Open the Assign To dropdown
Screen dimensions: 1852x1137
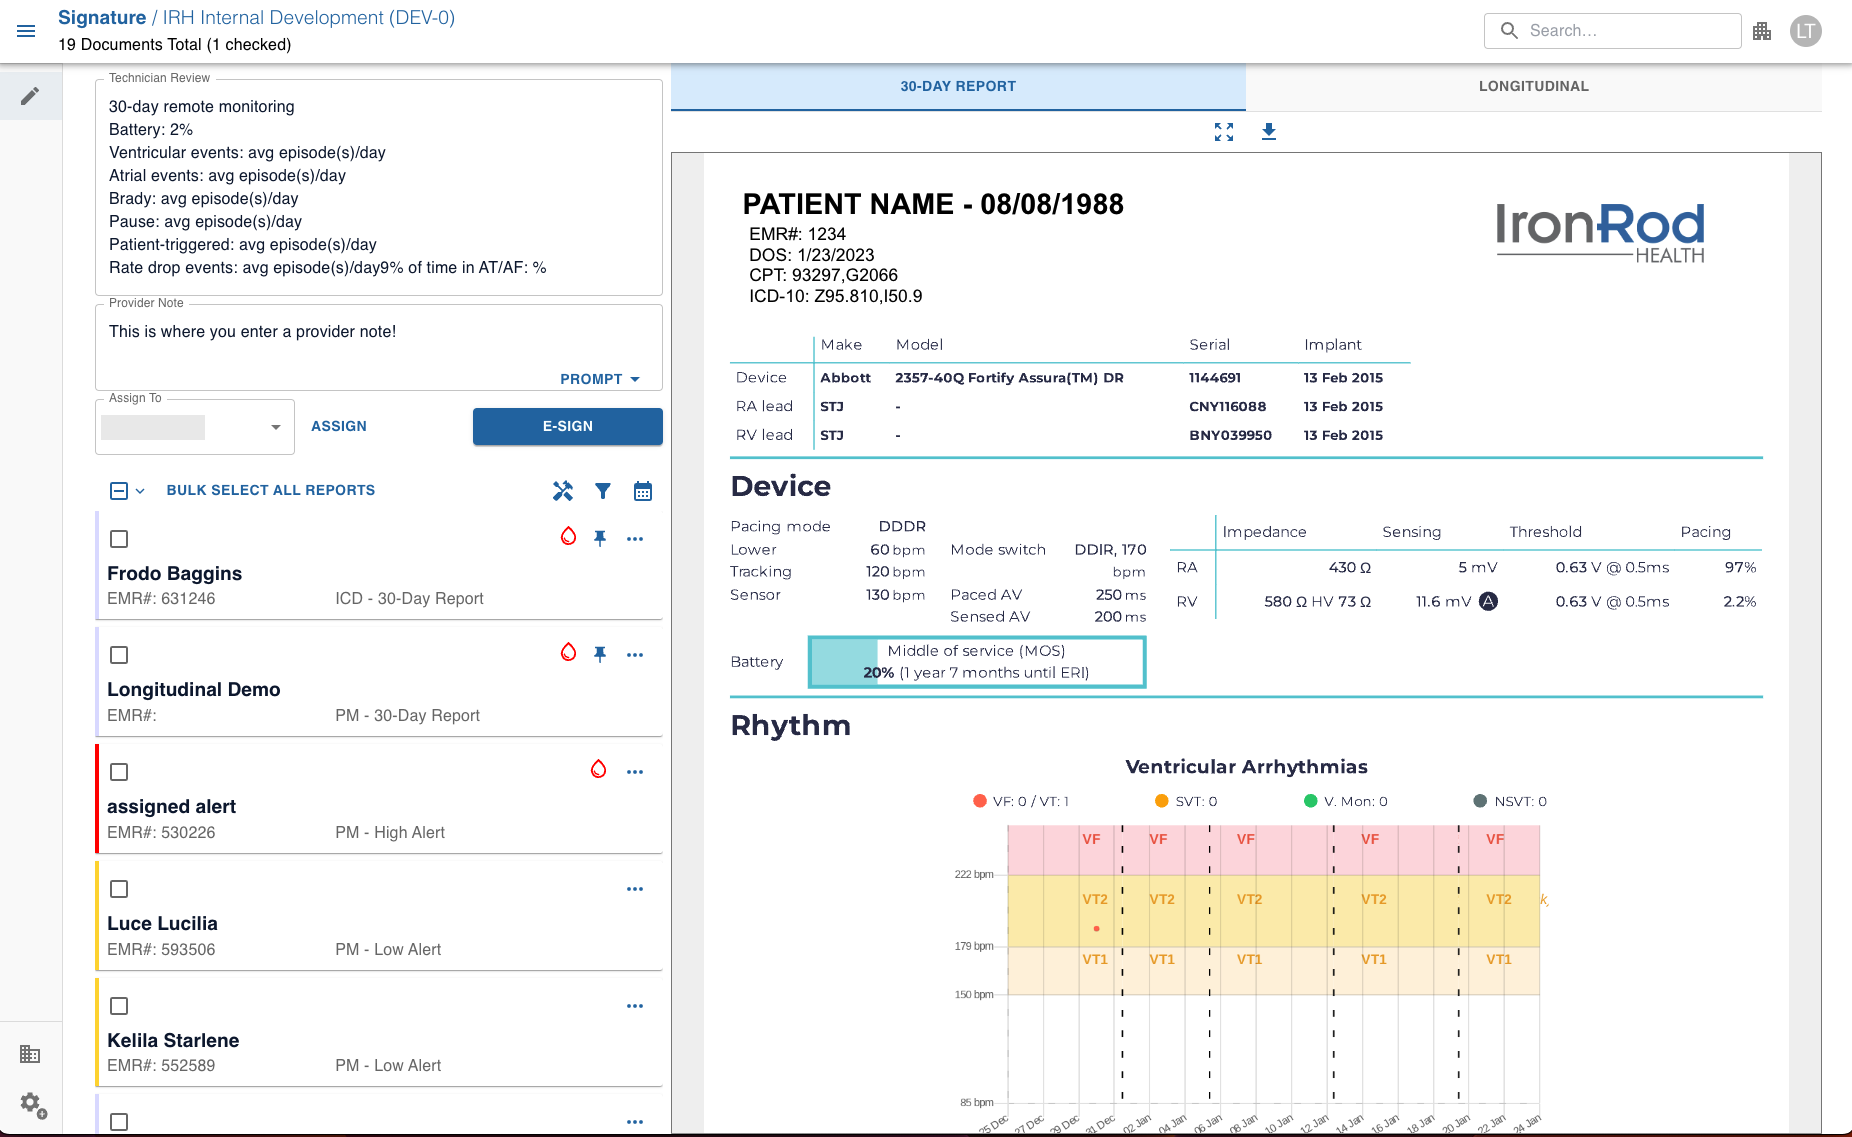pos(195,427)
